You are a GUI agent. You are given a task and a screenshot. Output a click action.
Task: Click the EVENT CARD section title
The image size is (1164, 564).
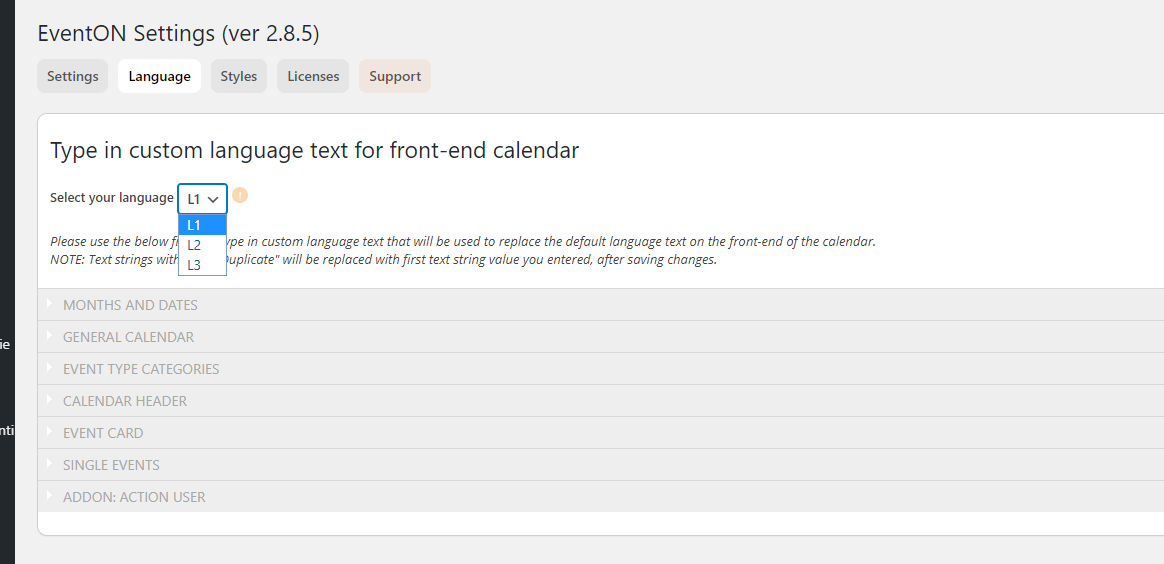pos(103,433)
